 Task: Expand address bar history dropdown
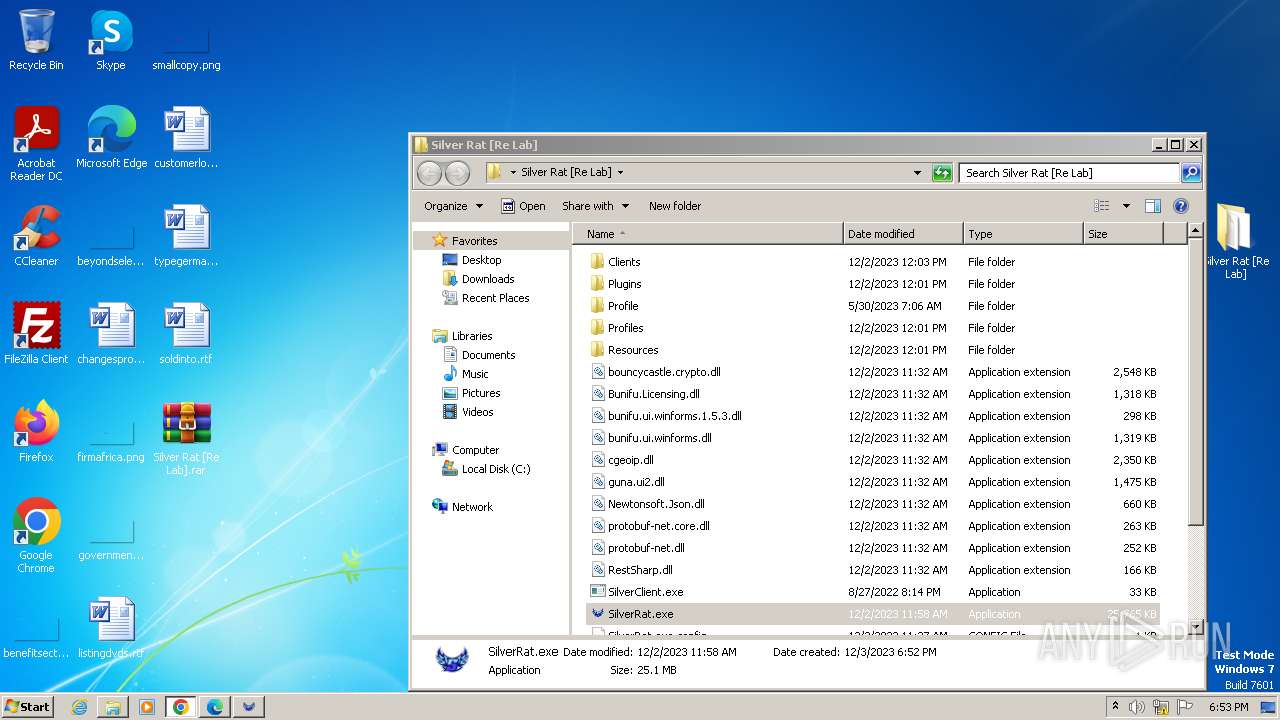click(917, 173)
